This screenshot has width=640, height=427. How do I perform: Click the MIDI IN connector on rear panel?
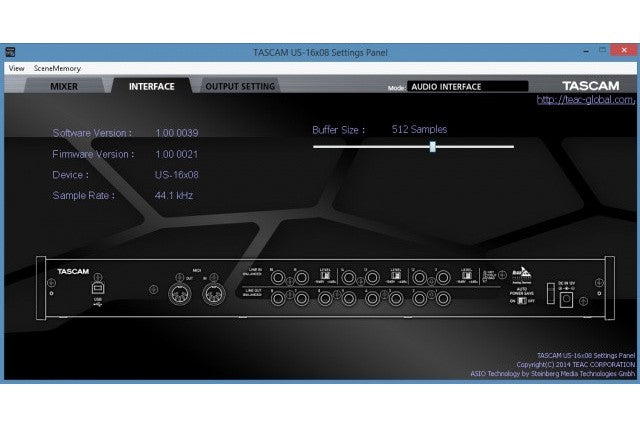214,294
